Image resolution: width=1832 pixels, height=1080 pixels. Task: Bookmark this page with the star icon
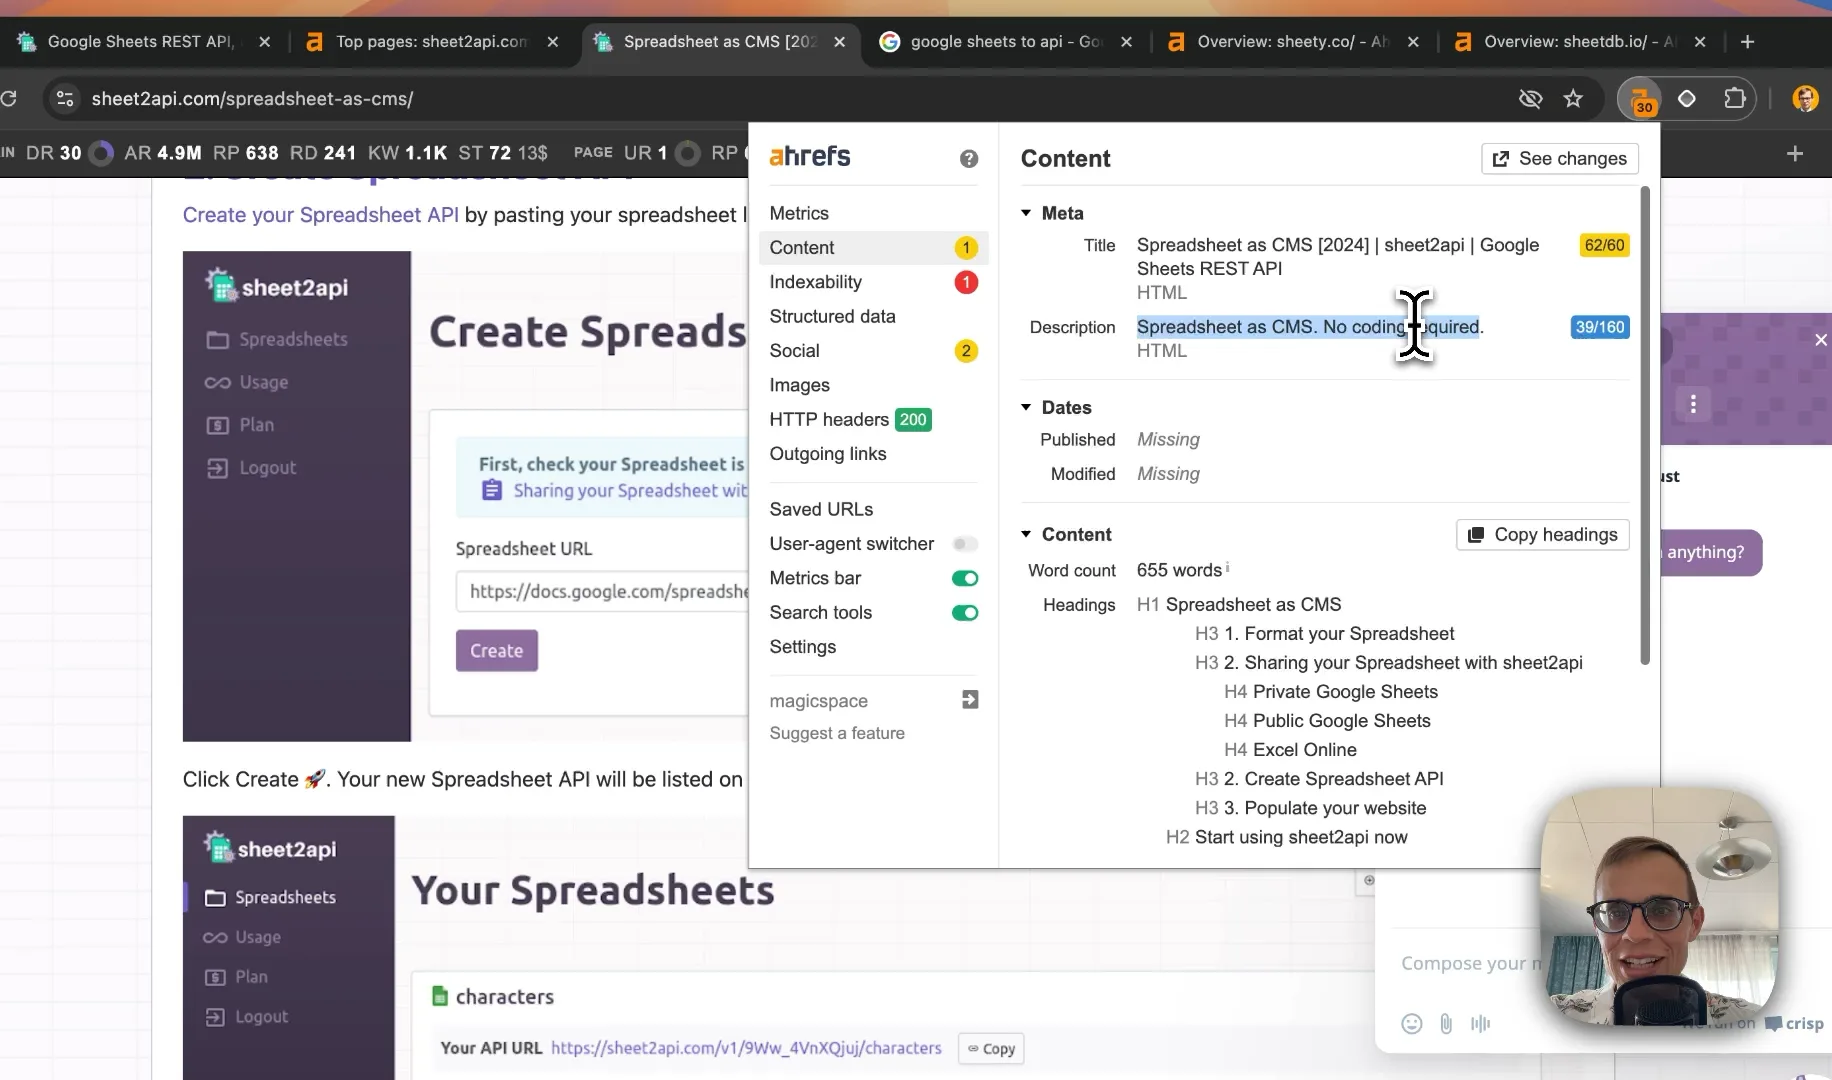tap(1573, 98)
